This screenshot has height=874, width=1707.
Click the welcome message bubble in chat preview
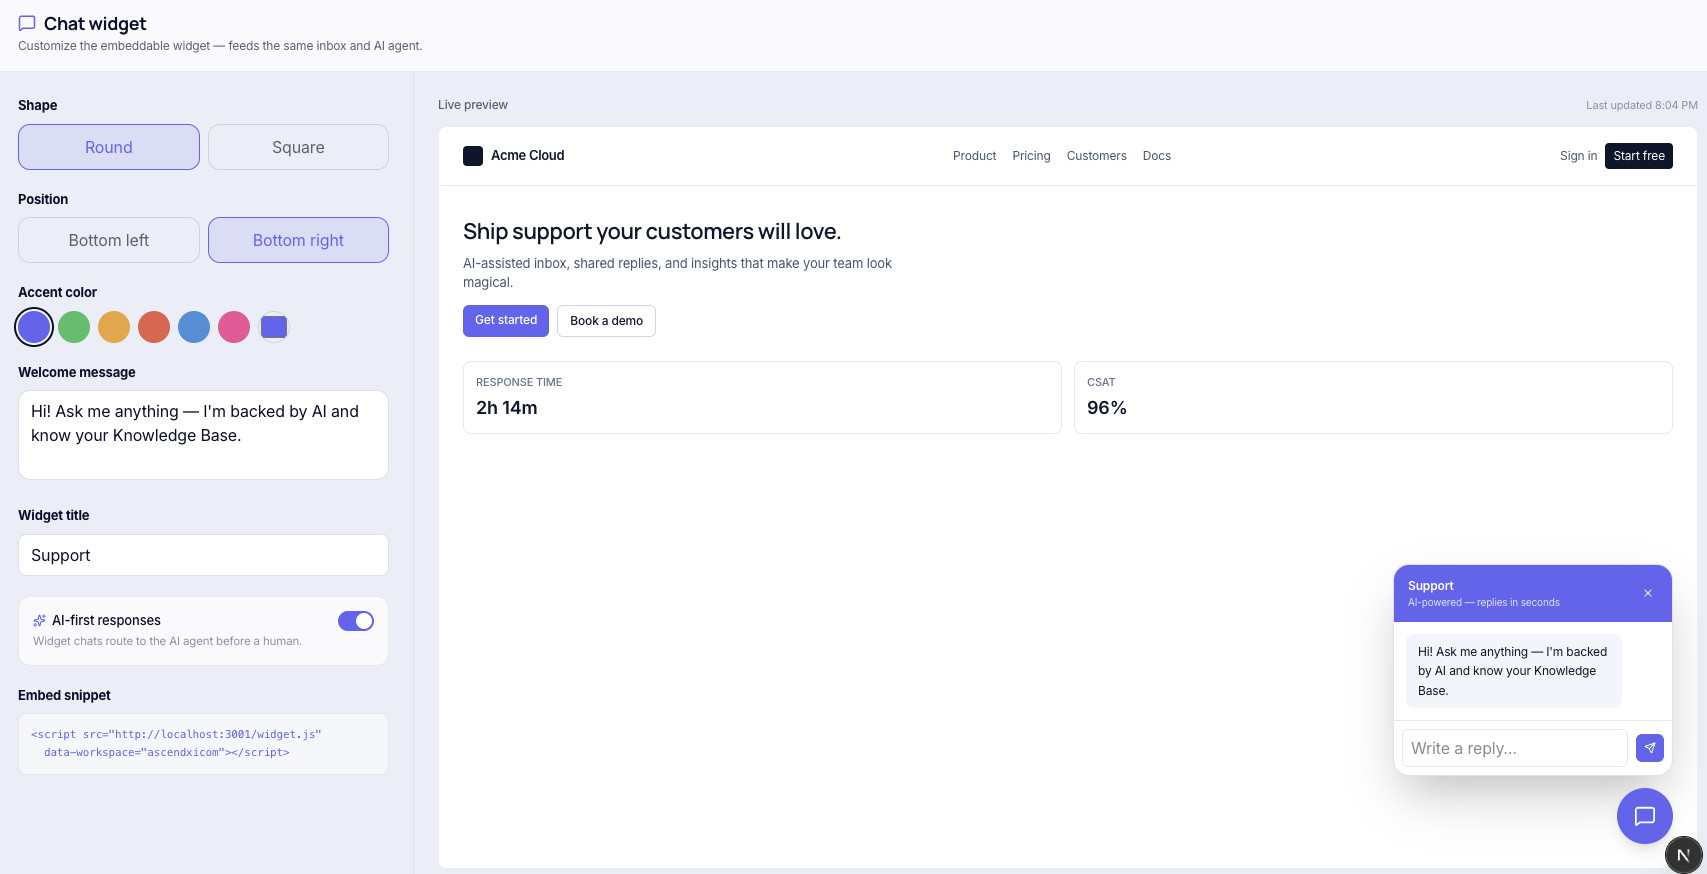pos(1514,671)
